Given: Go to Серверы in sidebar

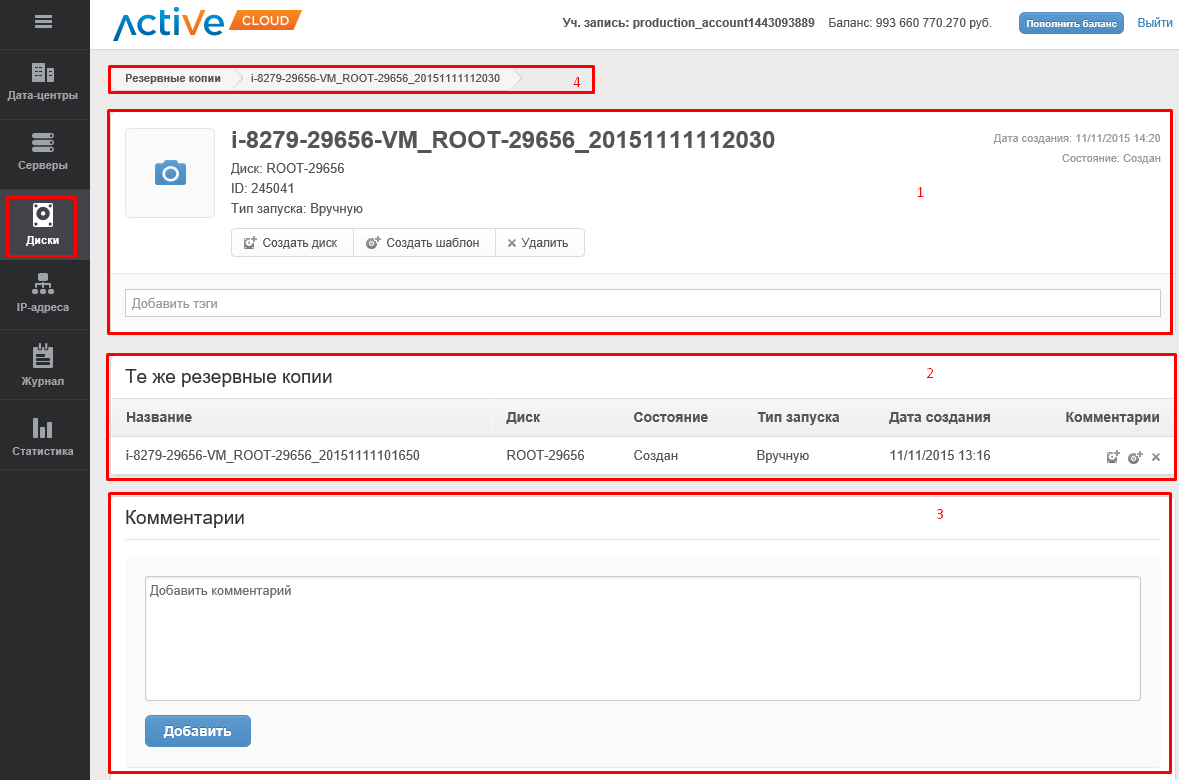Looking at the screenshot, I should click(x=43, y=152).
